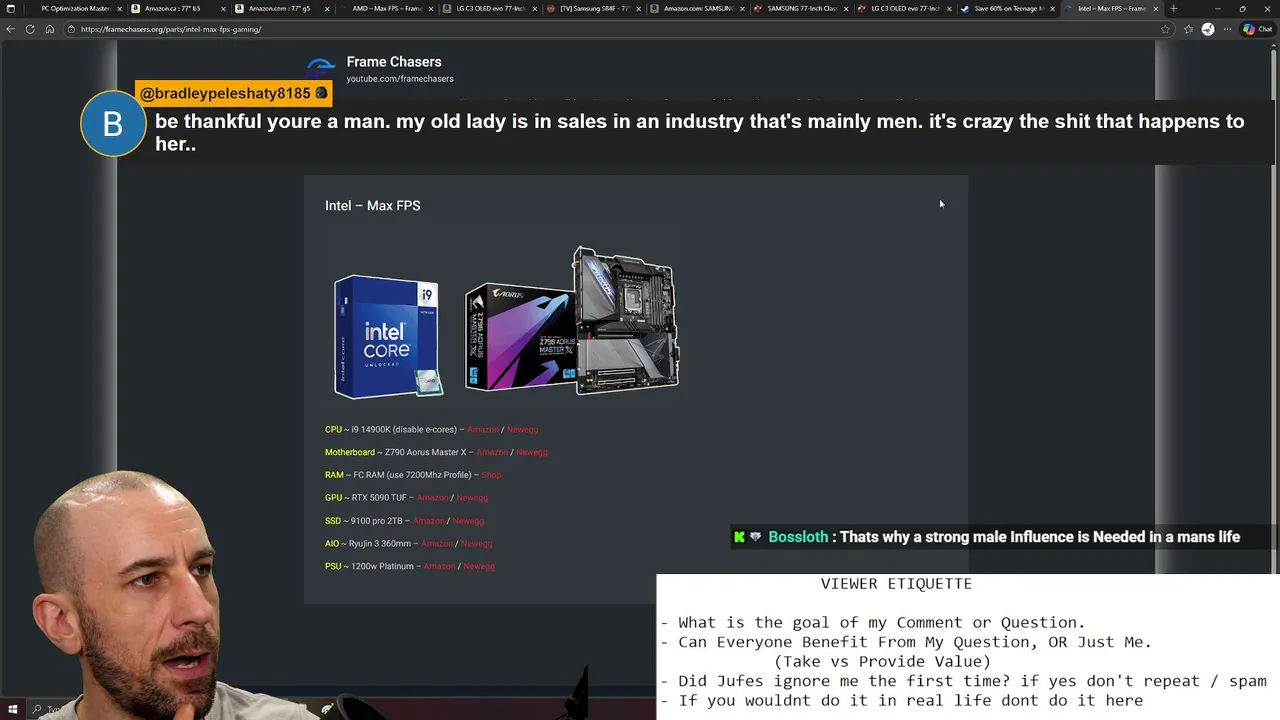Open Amazon link for Ryujin 3 AIO
The image size is (1280, 720).
pyautogui.click(x=437, y=544)
